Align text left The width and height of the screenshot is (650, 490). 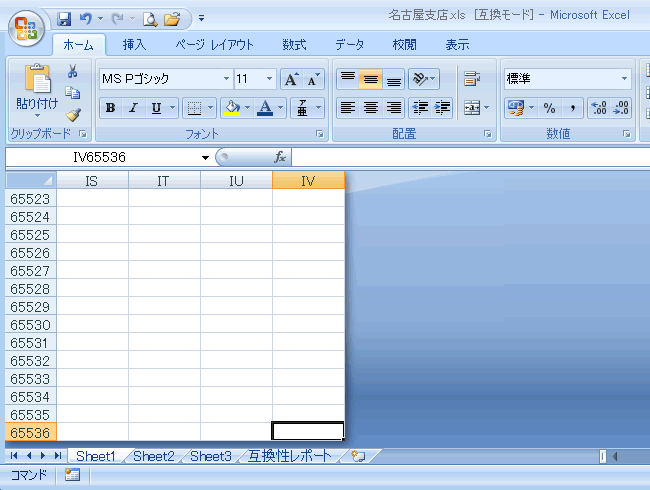(348, 108)
